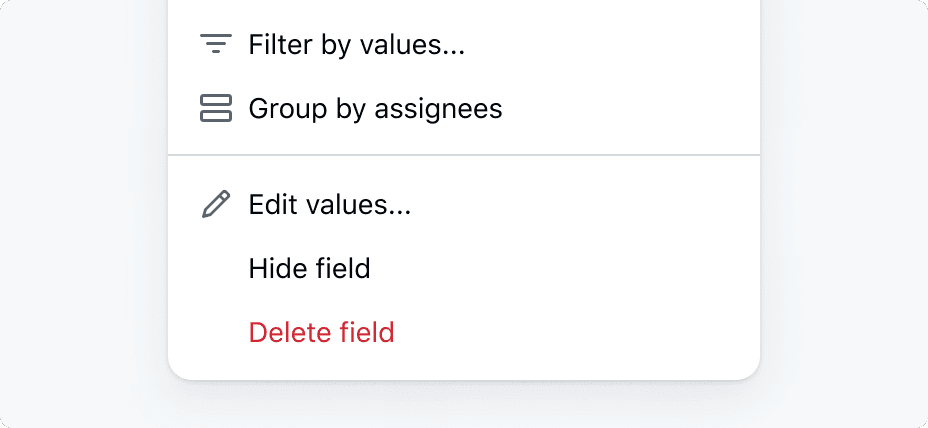Hide field using the menu item
Viewport: 928px width, 428px height.
[x=309, y=268]
